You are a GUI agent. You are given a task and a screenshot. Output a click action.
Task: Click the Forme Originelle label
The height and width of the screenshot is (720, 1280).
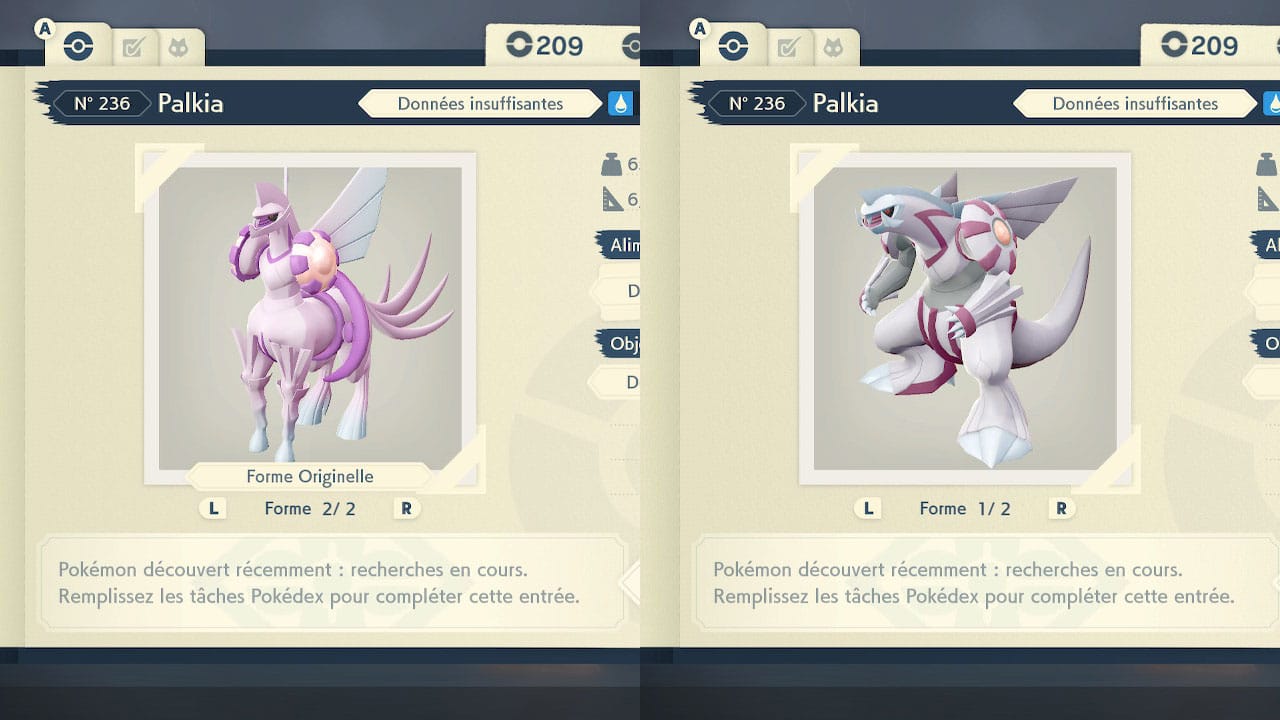(310, 476)
